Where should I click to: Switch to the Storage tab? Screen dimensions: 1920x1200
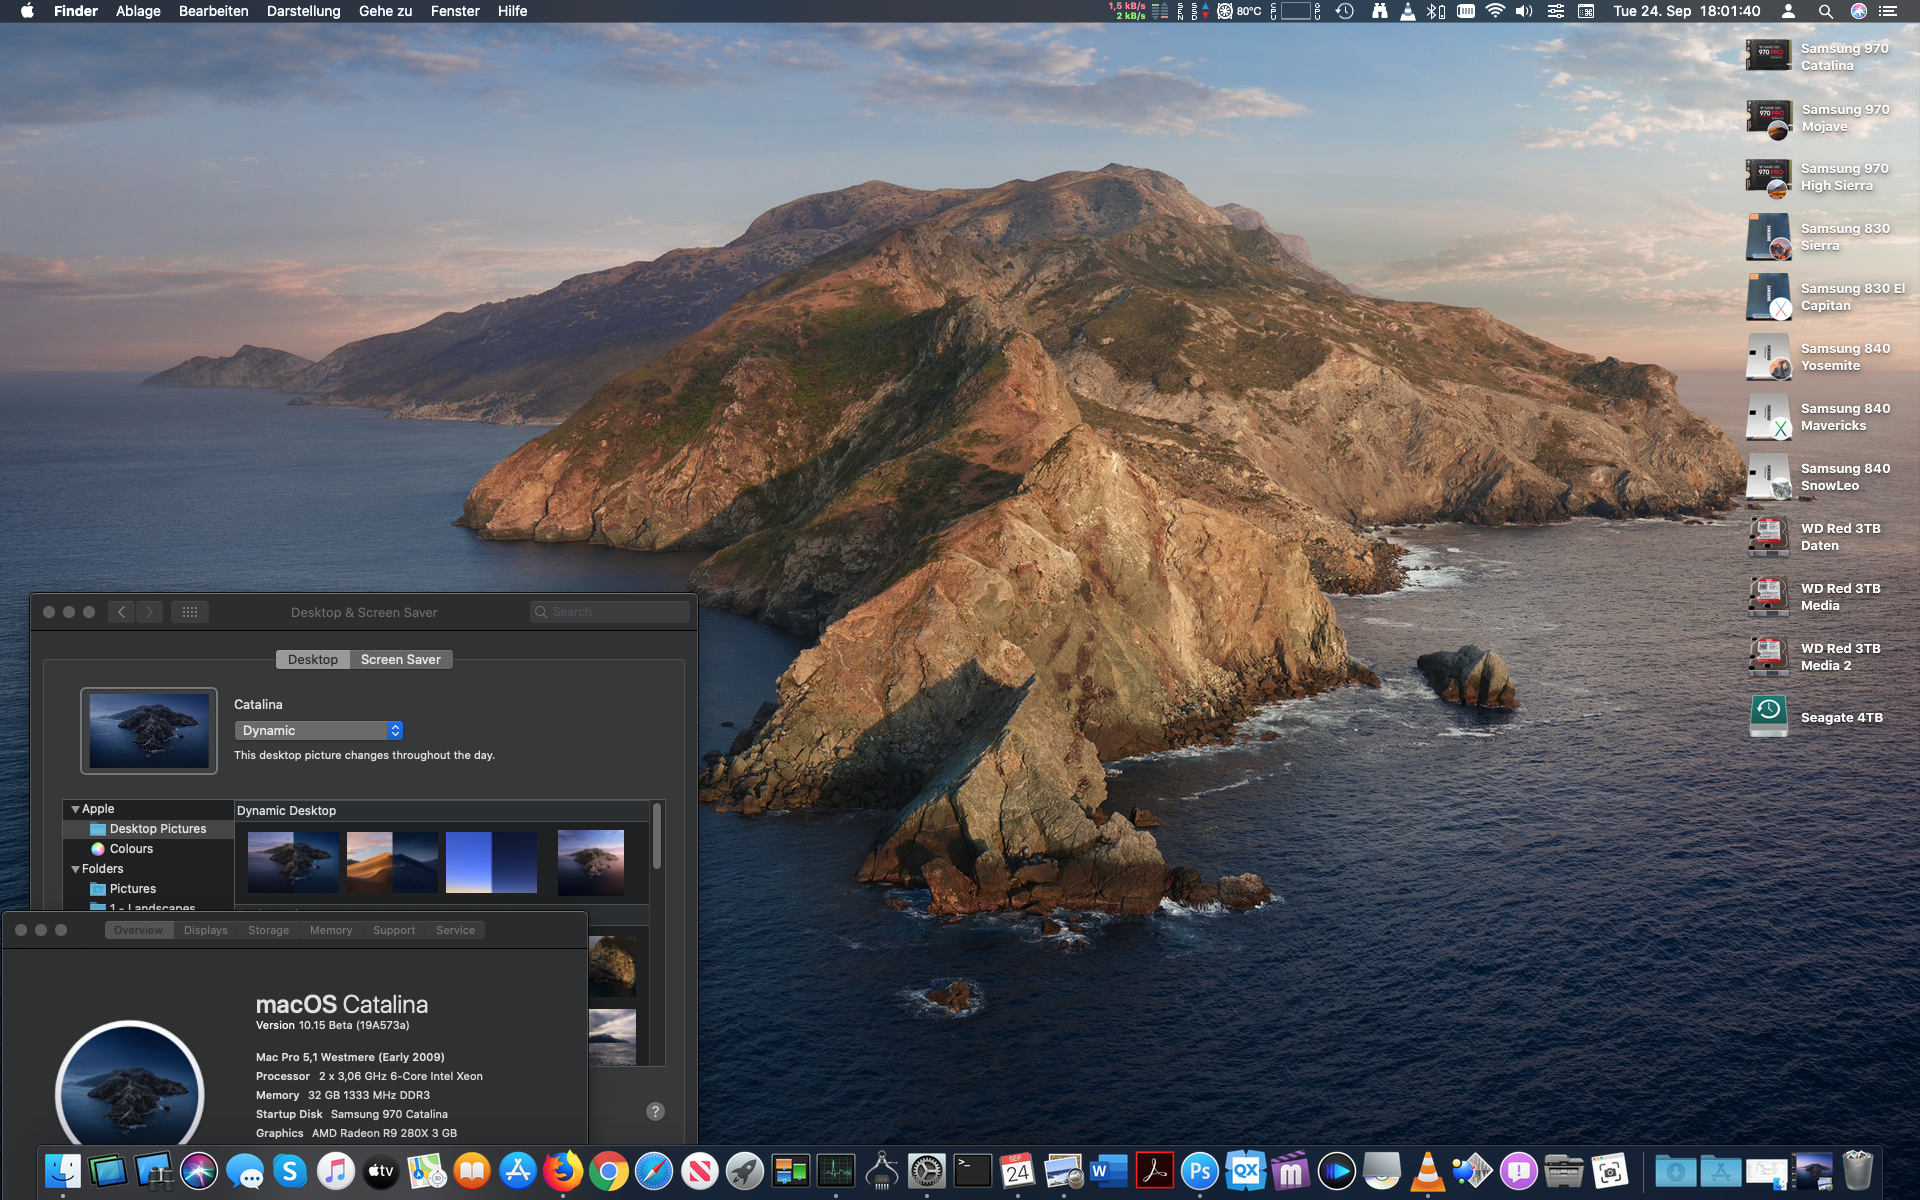tap(268, 930)
